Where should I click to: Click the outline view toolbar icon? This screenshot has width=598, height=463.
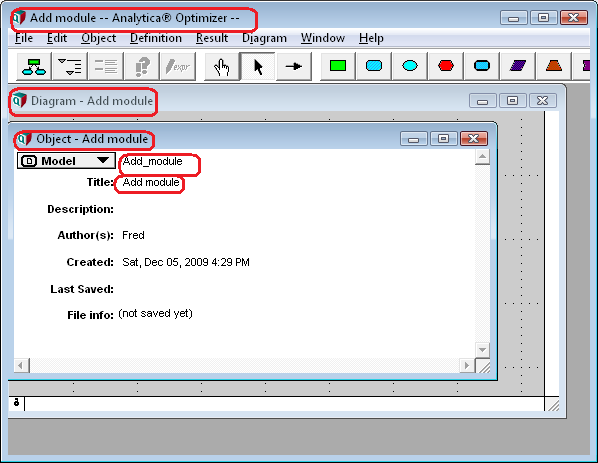point(69,67)
